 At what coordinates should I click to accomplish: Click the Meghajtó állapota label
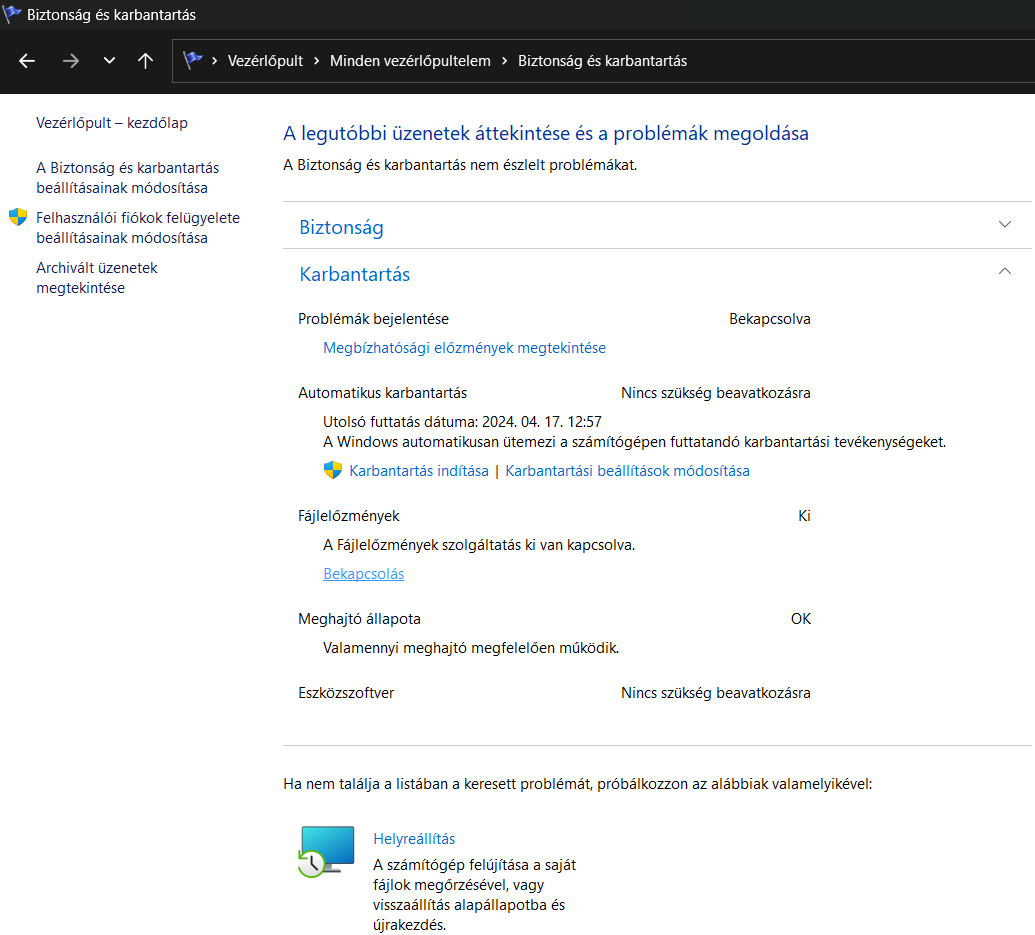point(360,619)
